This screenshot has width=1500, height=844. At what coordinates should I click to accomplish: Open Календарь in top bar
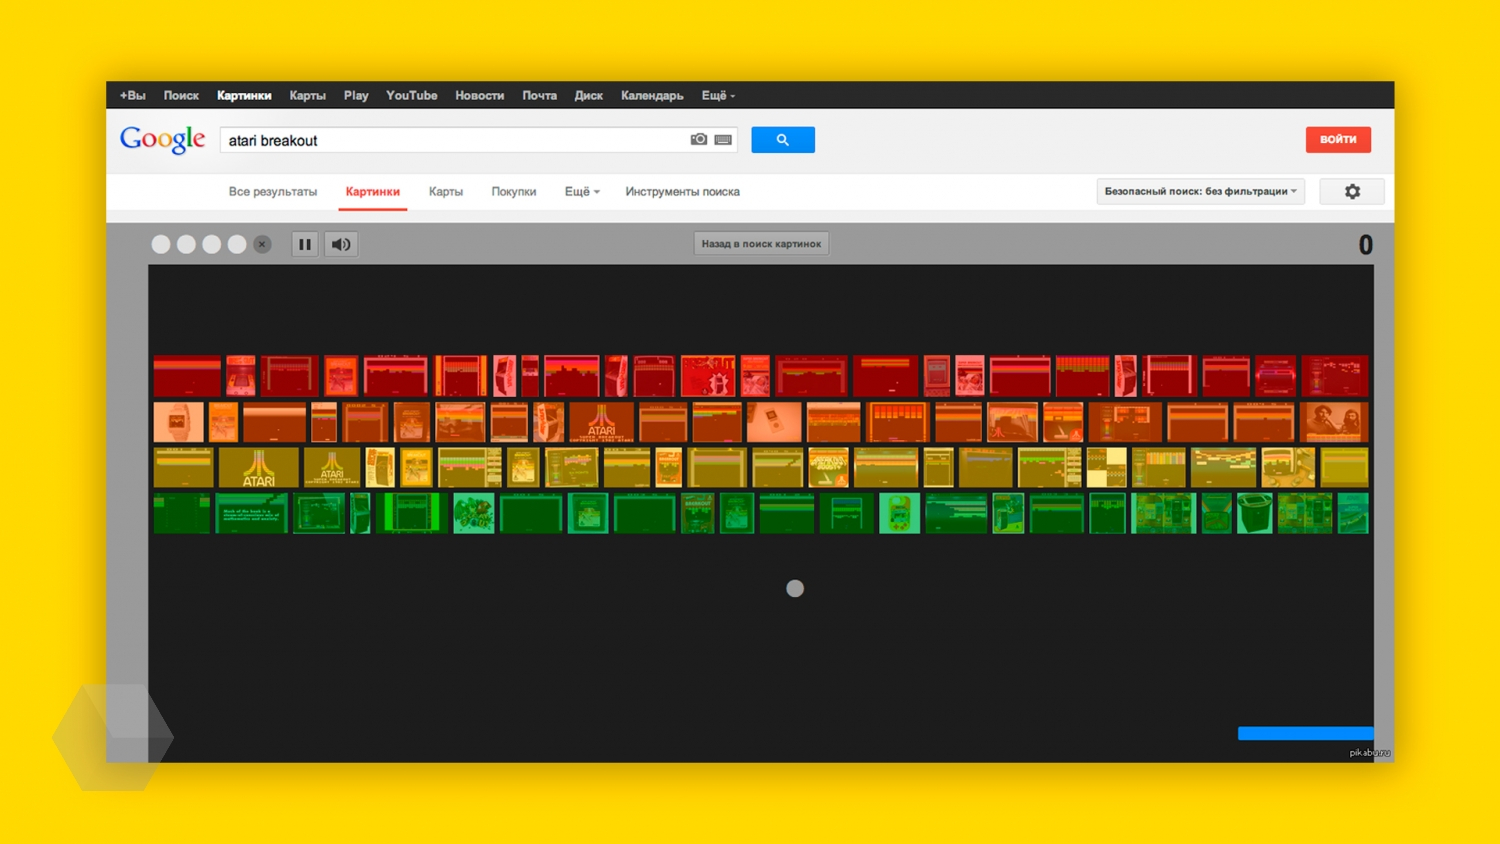652,96
